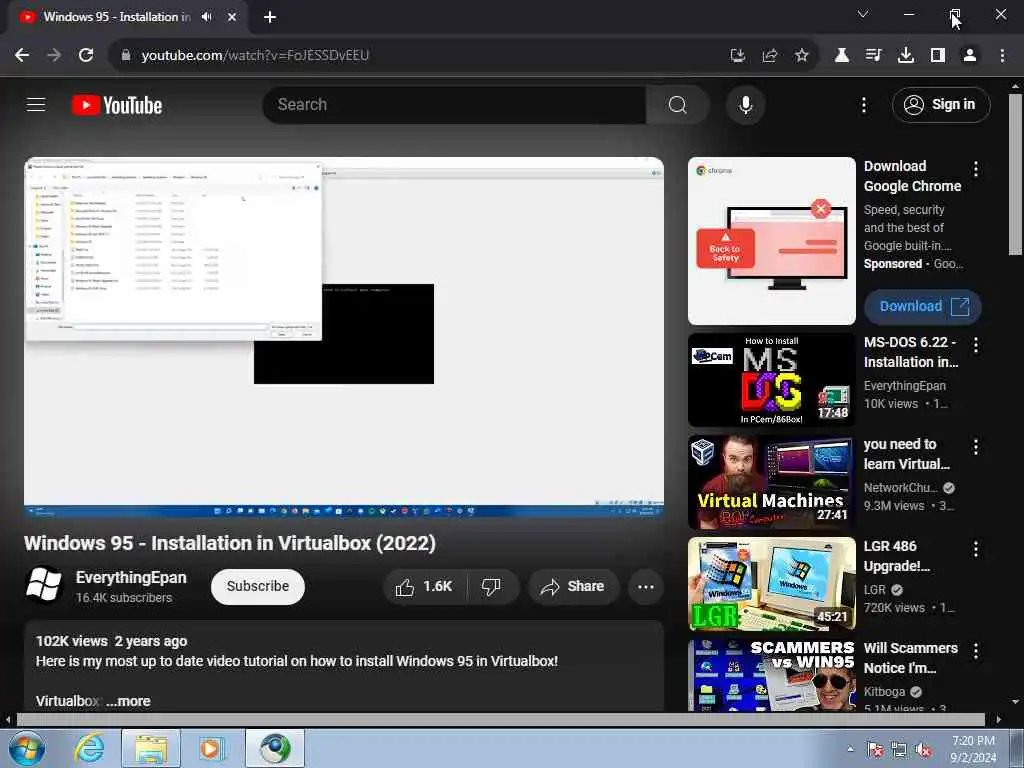The width and height of the screenshot is (1024, 768).
Task: Open Scammers vs WIN95 video thumbnail
Action: click(771, 675)
